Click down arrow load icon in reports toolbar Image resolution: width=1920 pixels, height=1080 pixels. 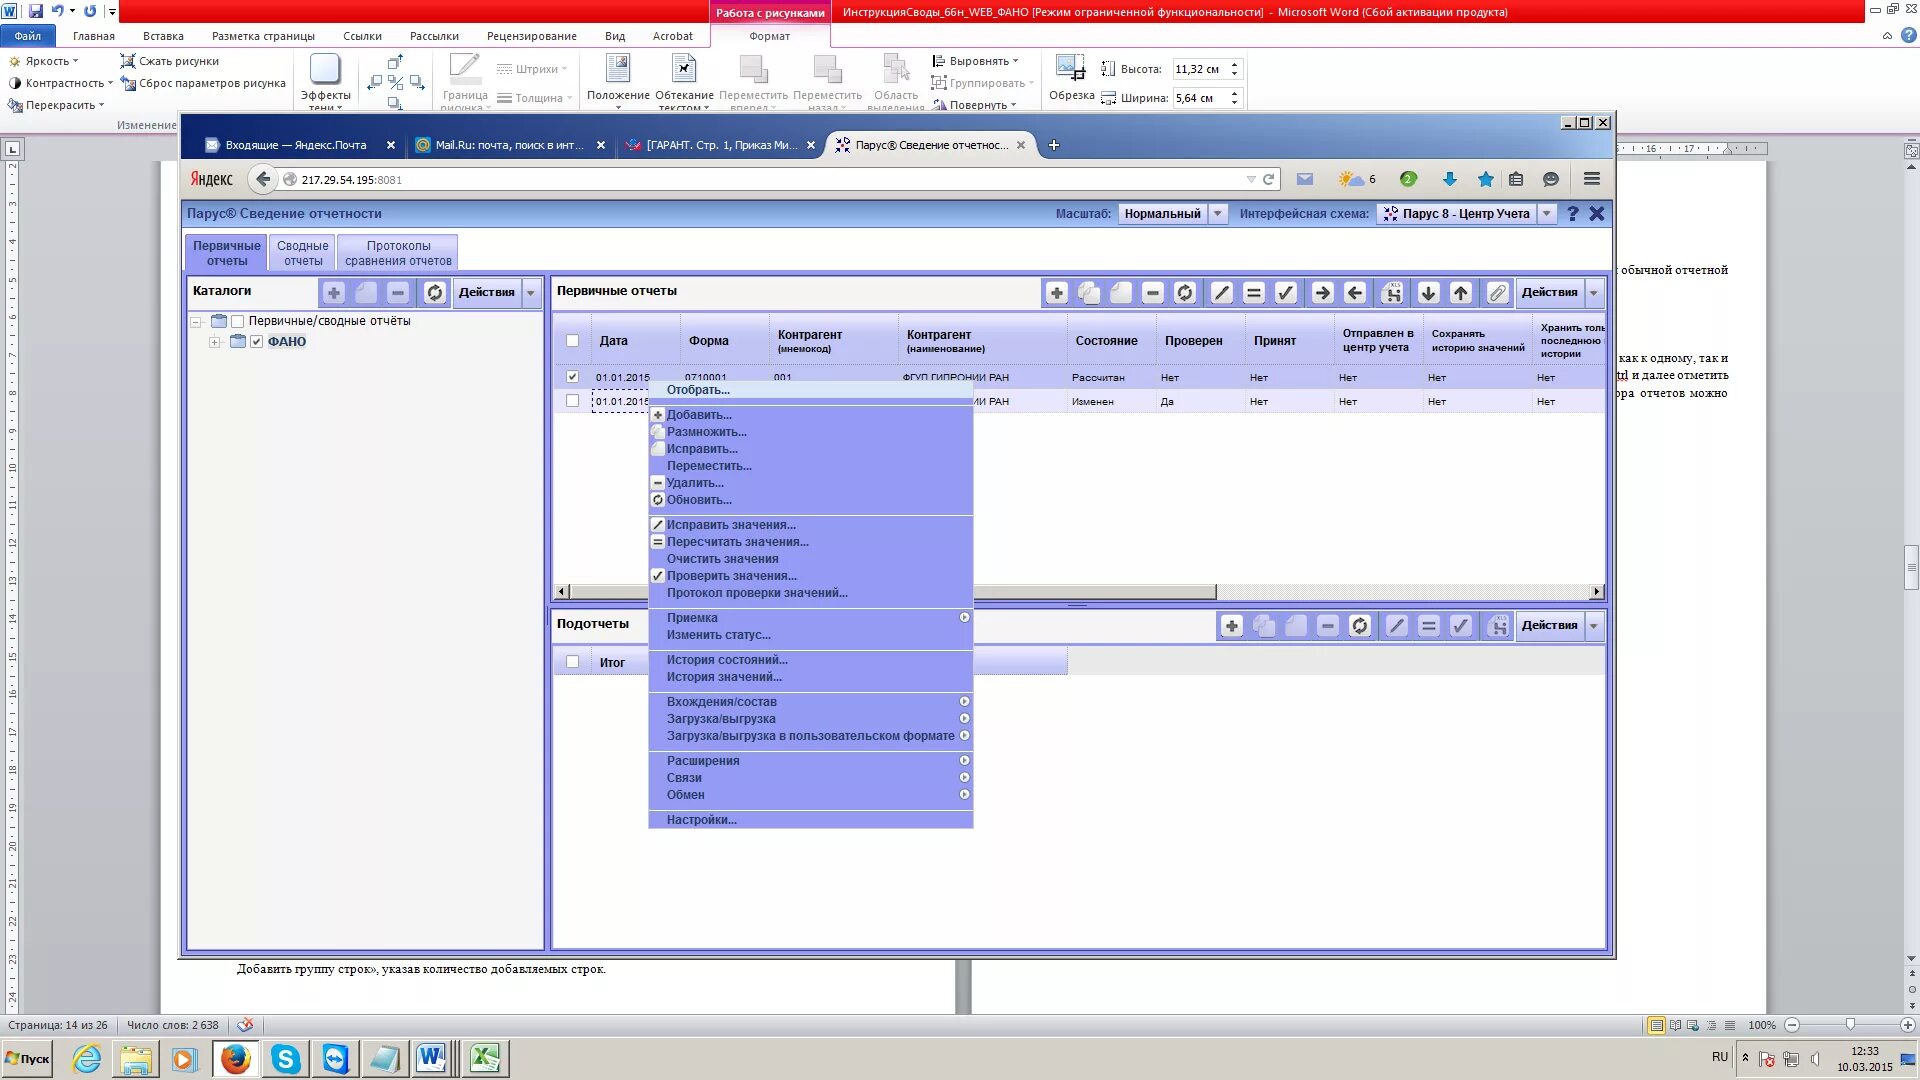click(x=1429, y=293)
